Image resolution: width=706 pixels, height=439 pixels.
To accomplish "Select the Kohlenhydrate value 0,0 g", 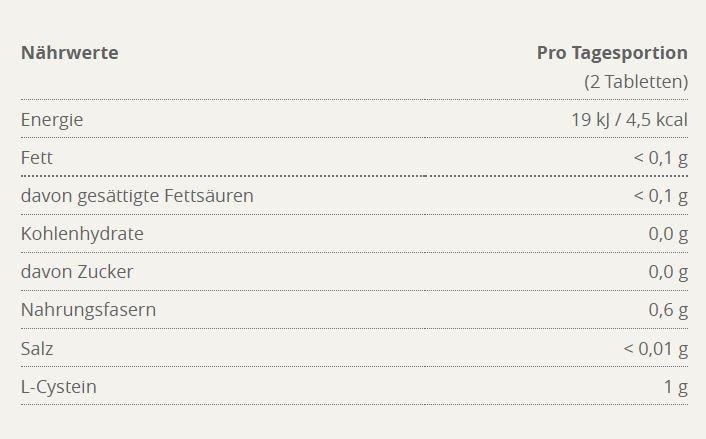I will 668,234.
